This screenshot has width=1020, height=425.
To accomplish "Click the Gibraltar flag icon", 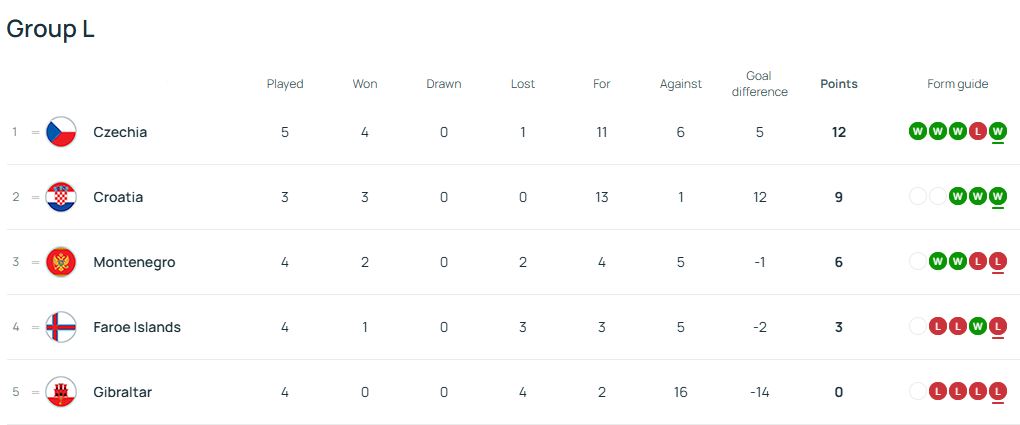I will 61,392.
